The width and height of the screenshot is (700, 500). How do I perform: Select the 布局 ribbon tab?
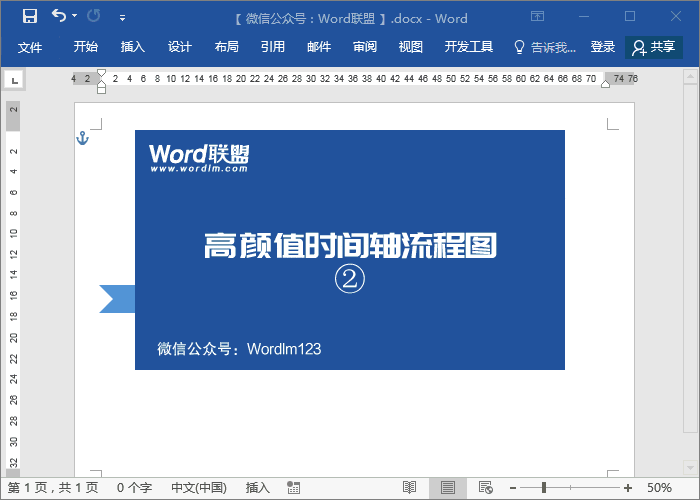coord(226,46)
